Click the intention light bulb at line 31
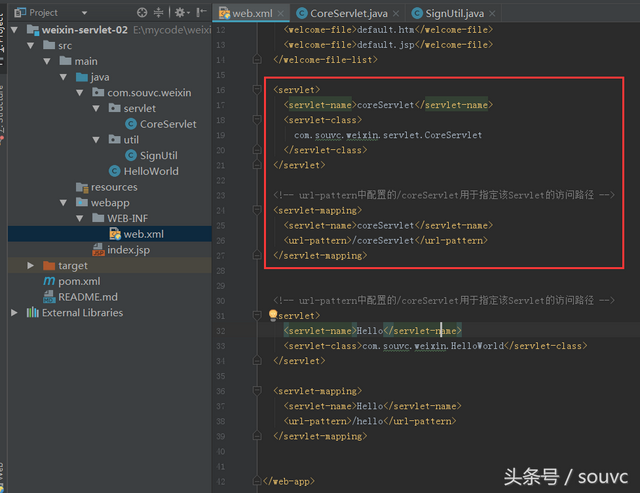Screen dimensions: 640x493 [273, 315]
